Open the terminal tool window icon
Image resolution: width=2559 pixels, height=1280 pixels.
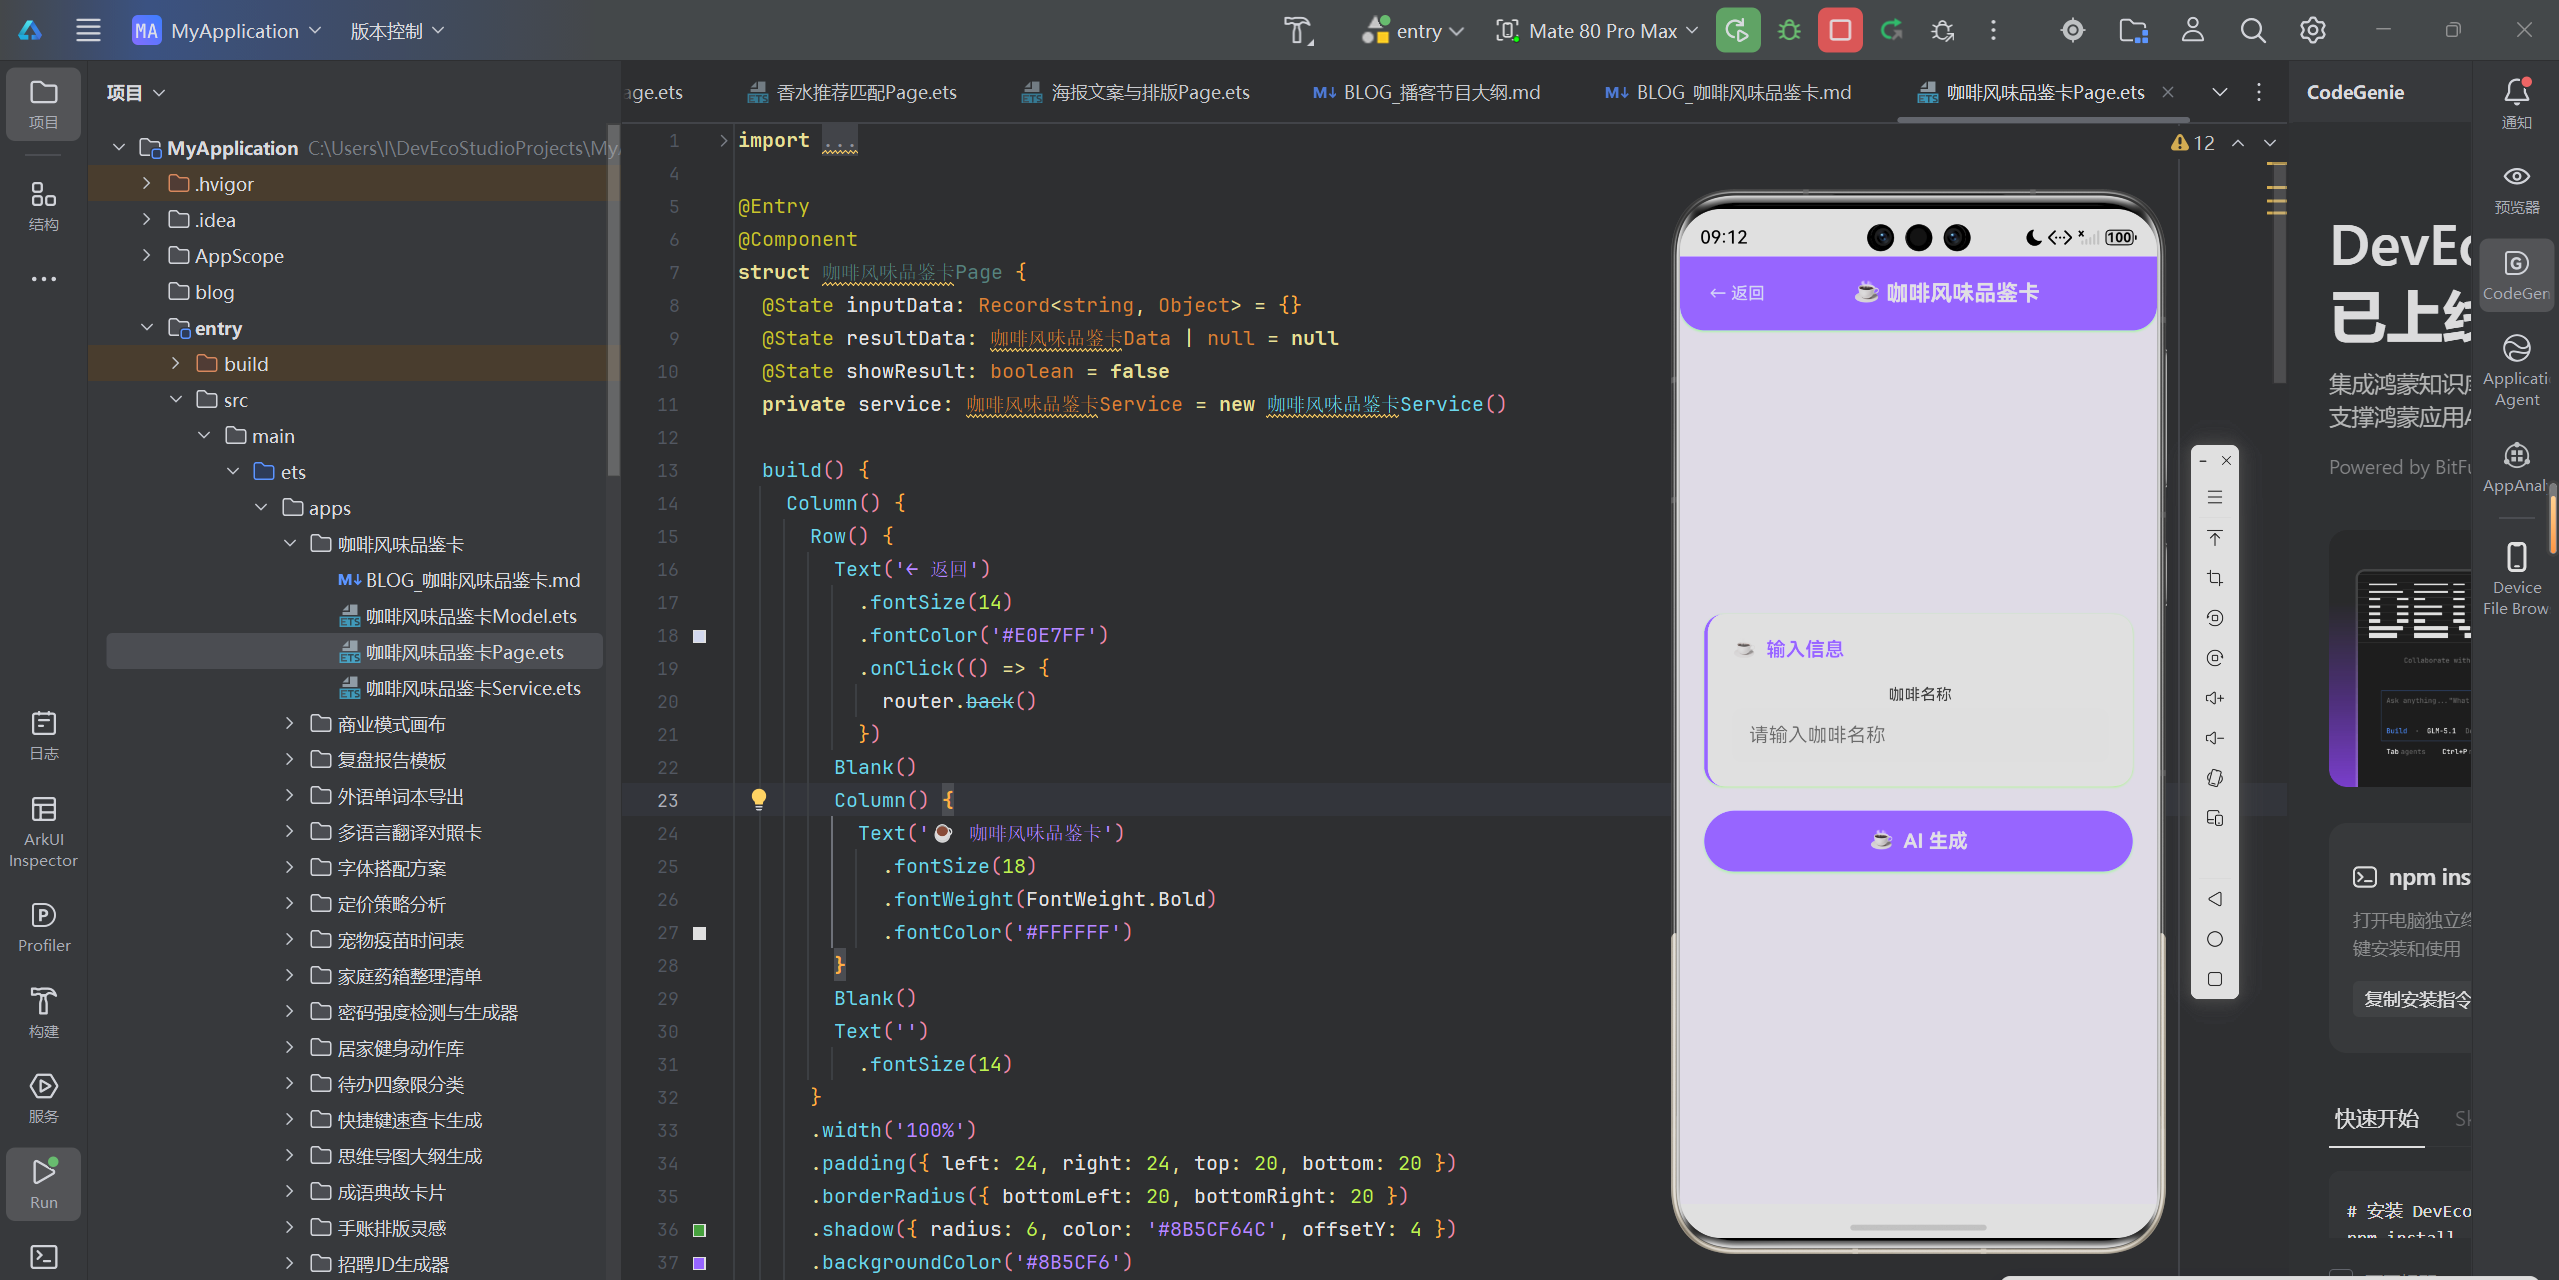pos(43,1256)
